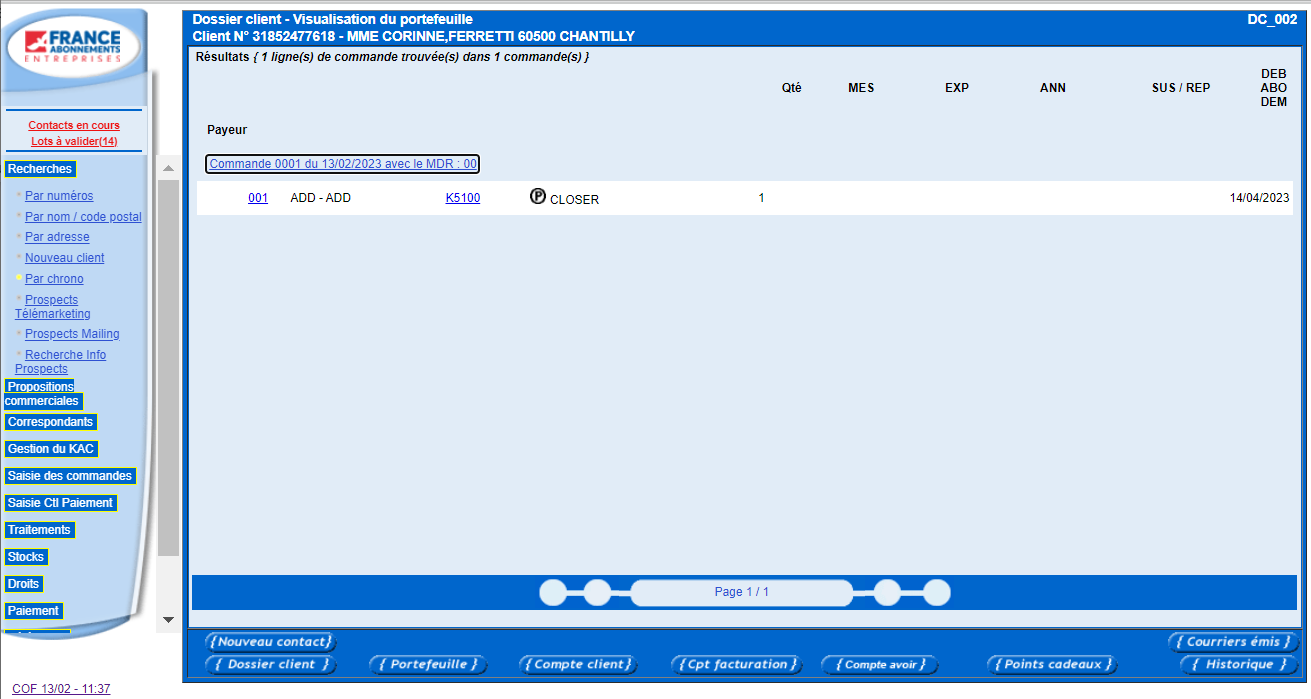1311x699 pixels.
Task: Open Saisie Ctl Paiement menu
Action: [60, 503]
